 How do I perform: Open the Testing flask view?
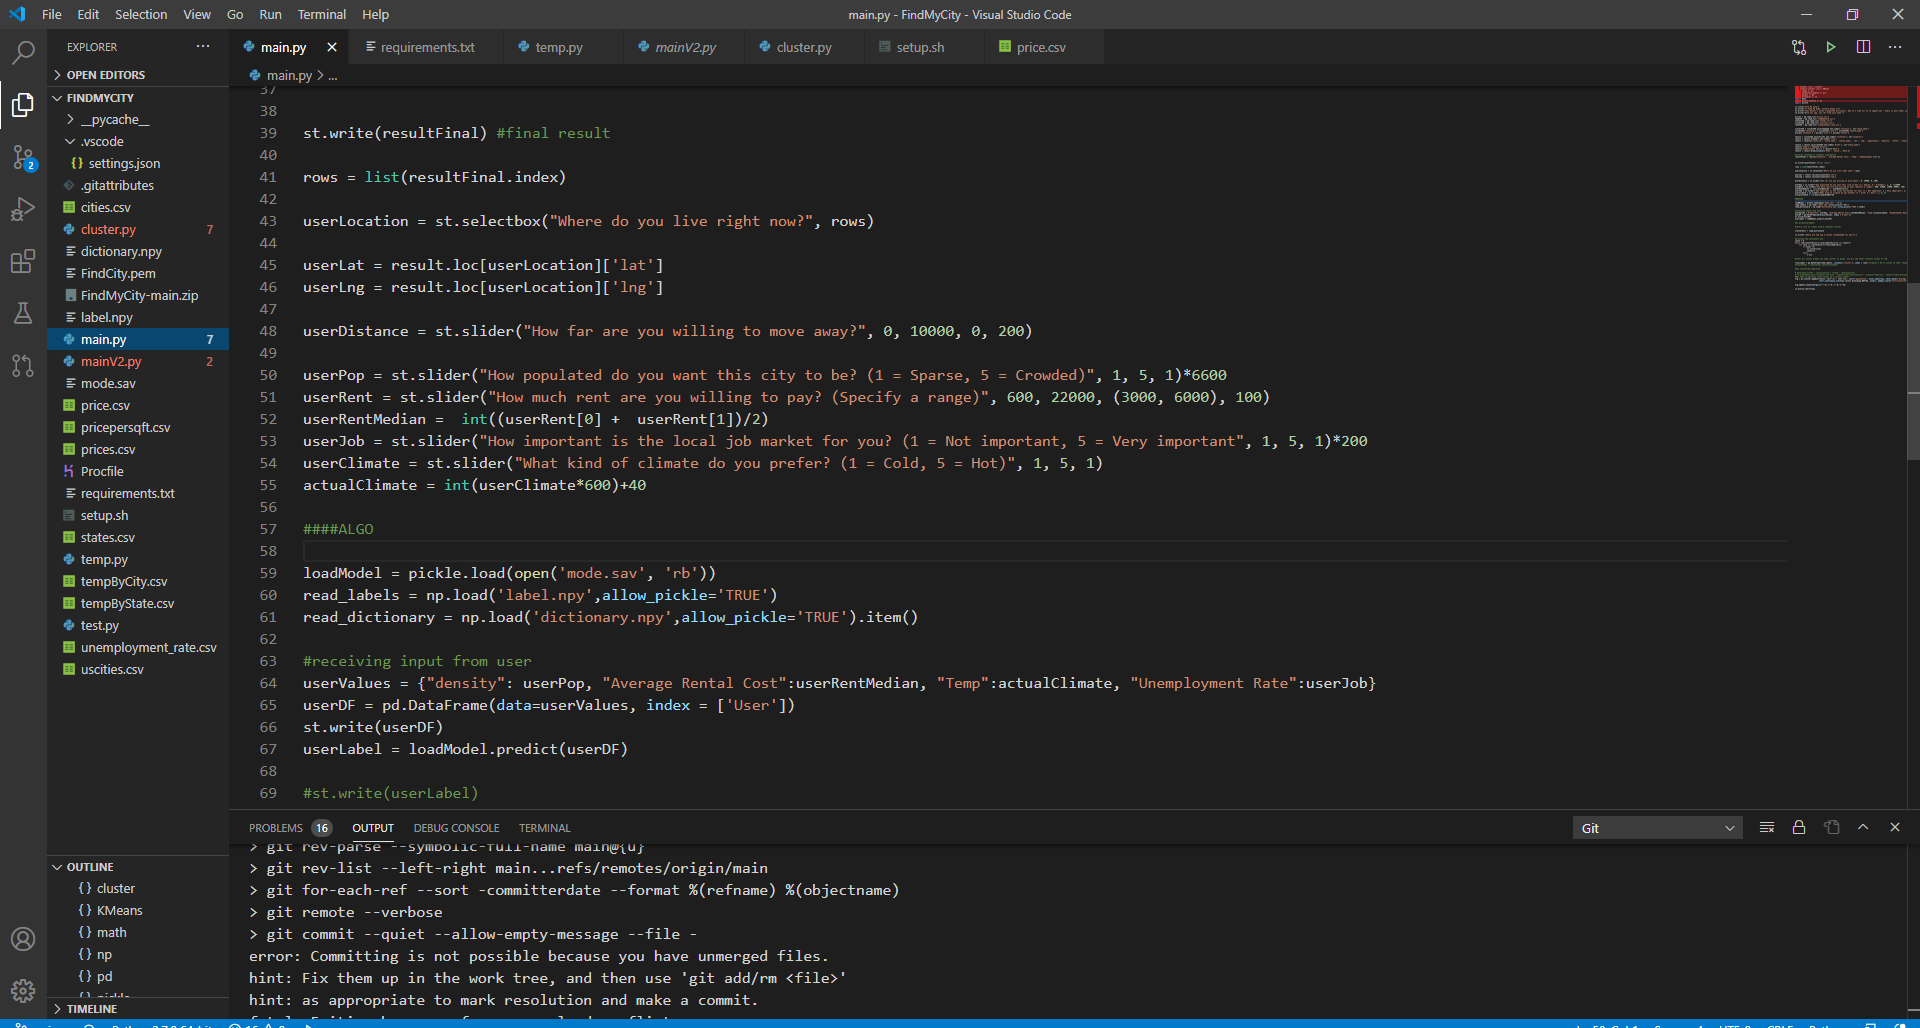[23, 314]
